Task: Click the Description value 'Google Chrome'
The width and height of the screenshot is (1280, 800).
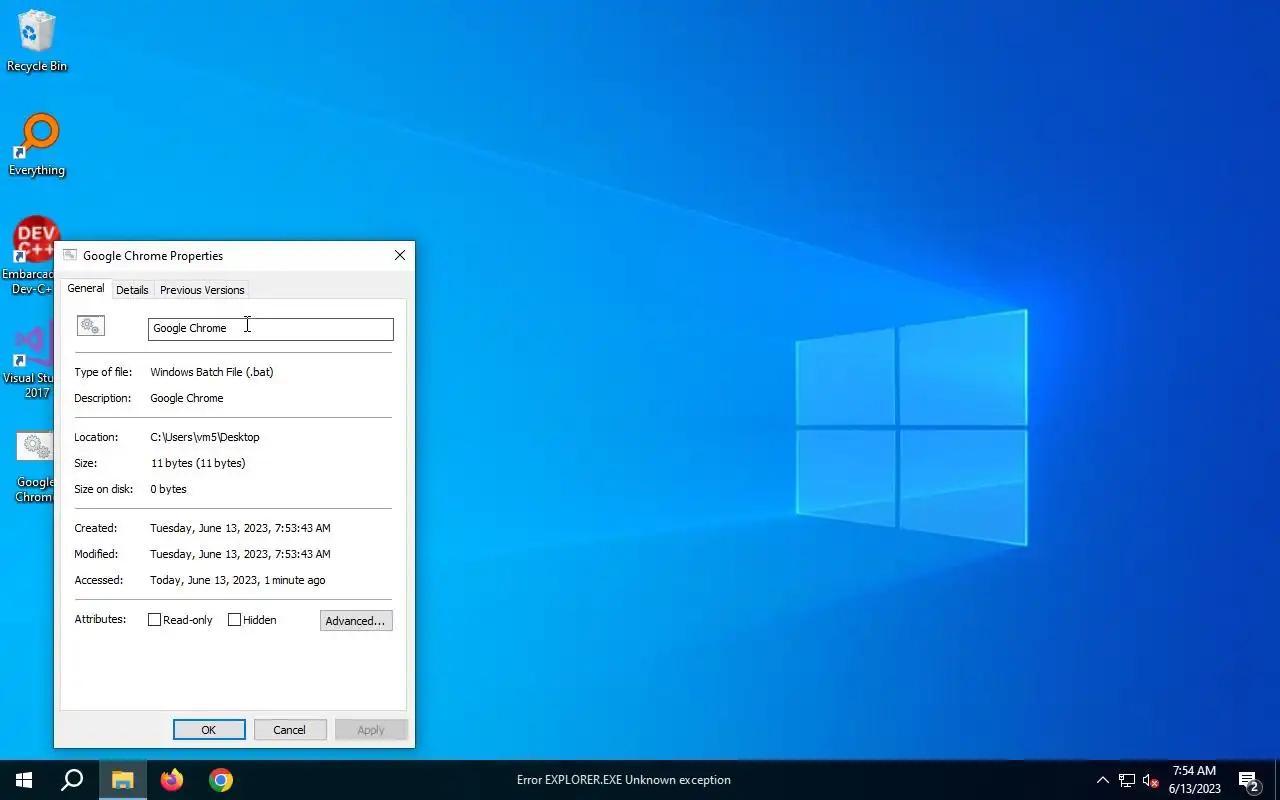Action: [x=187, y=398]
